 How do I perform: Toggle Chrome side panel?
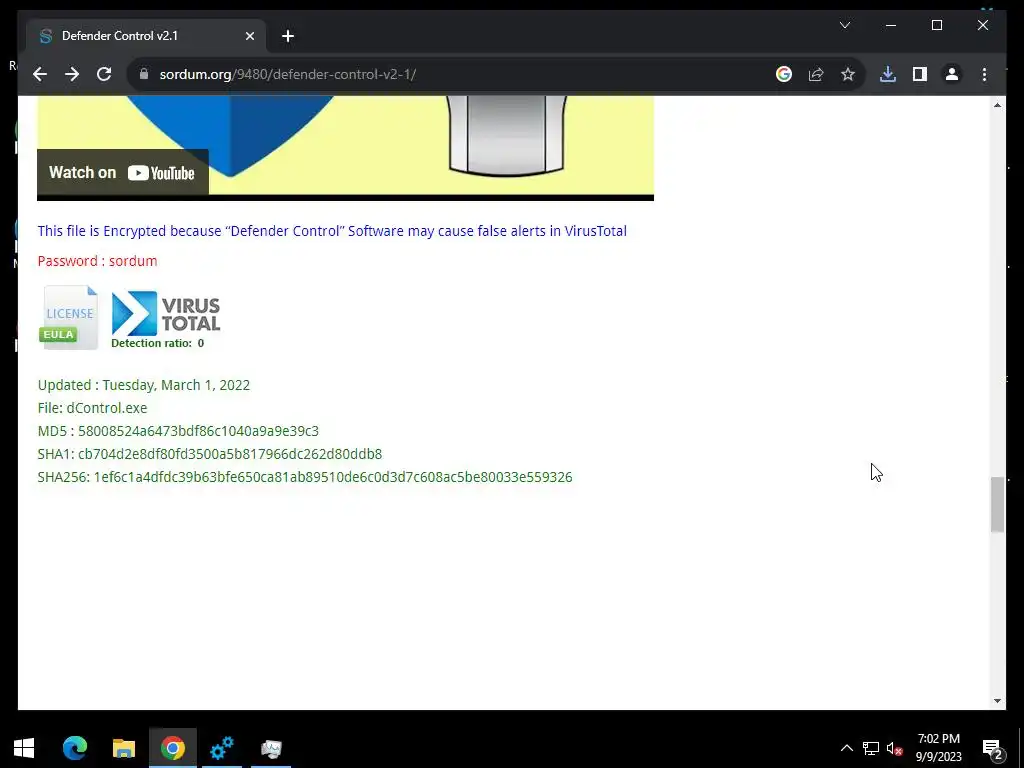click(920, 74)
